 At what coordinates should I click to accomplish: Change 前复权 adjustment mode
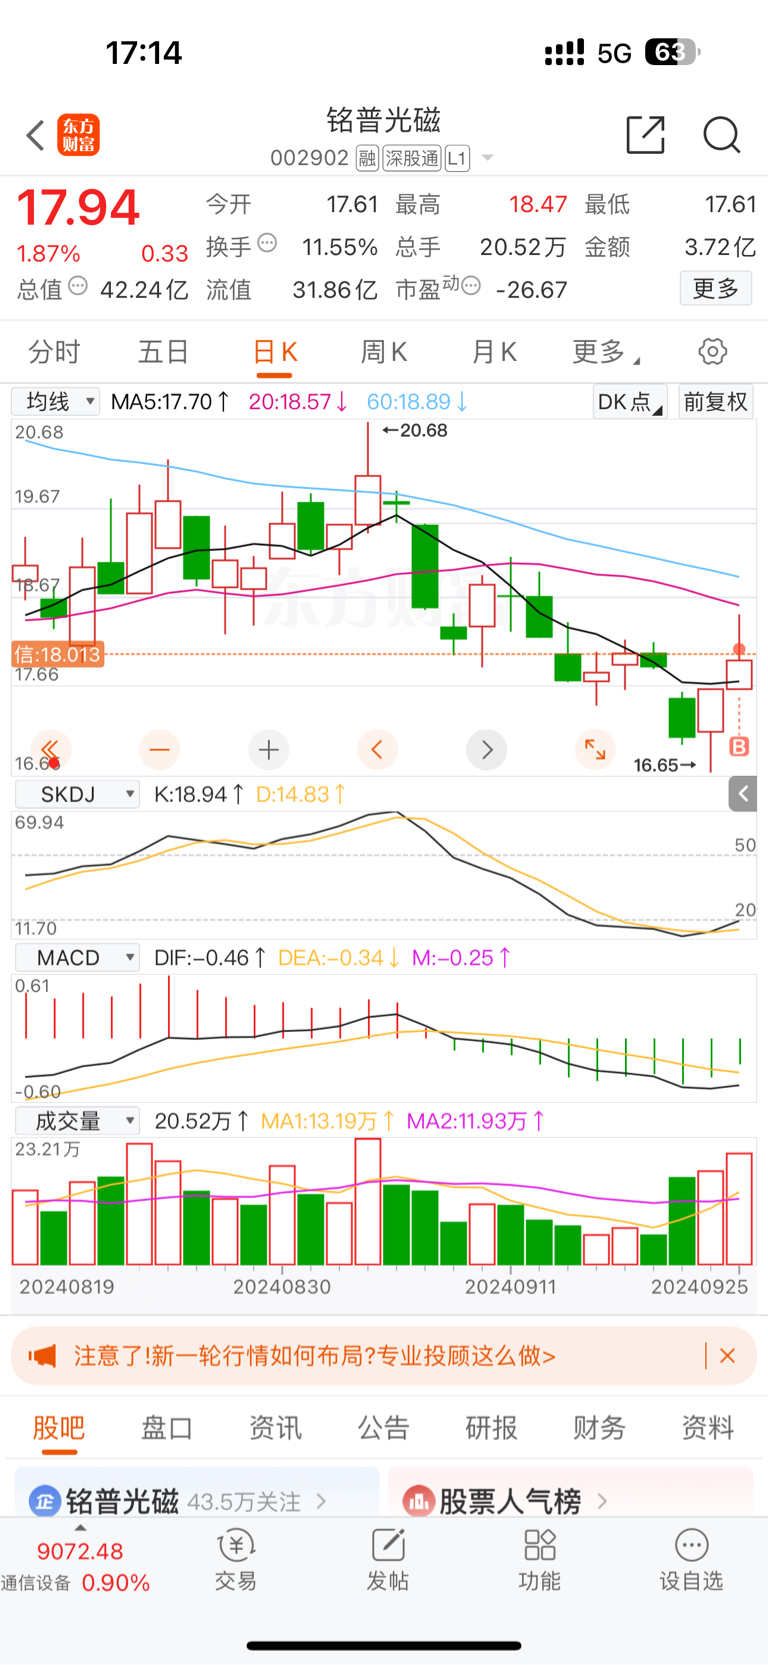coord(716,402)
